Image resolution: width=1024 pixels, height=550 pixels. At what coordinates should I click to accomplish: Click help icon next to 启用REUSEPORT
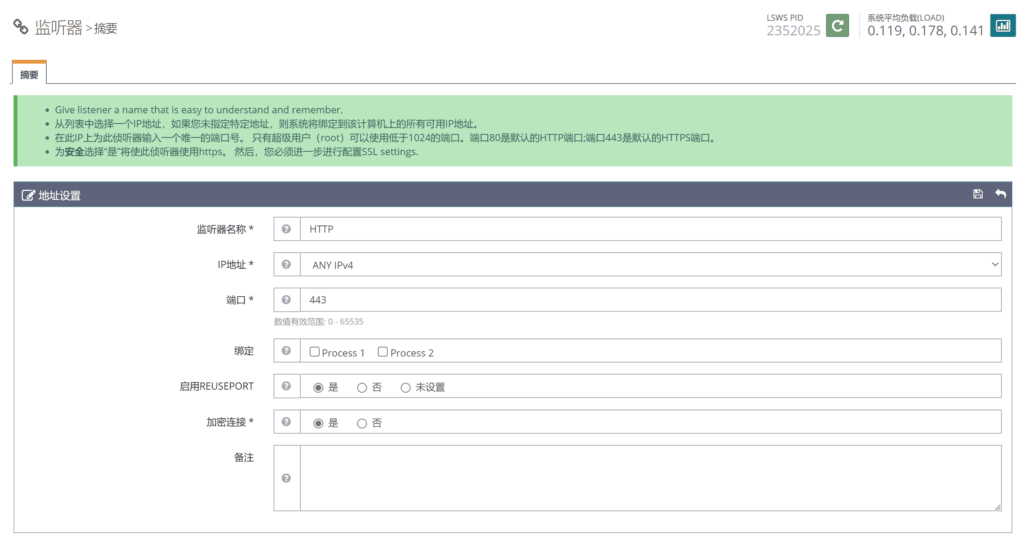(x=287, y=387)
